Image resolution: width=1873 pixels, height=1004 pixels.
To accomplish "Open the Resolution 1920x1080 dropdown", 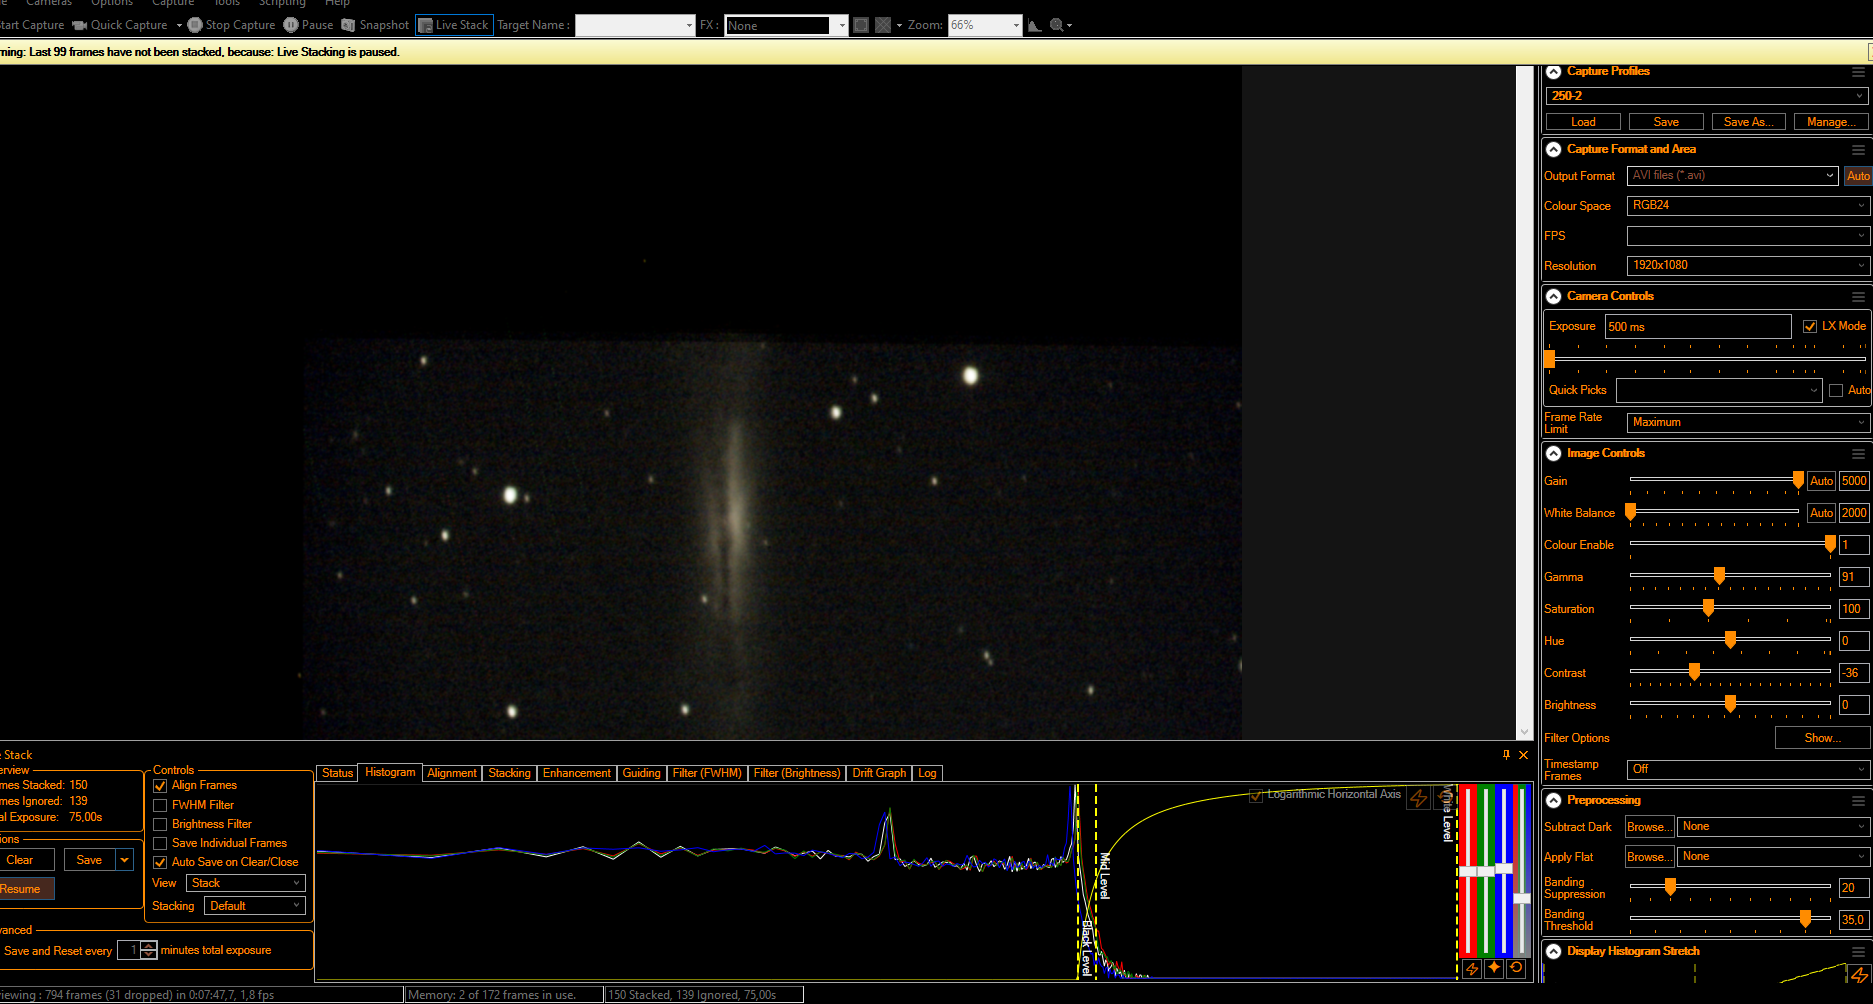I will 1748,265.
